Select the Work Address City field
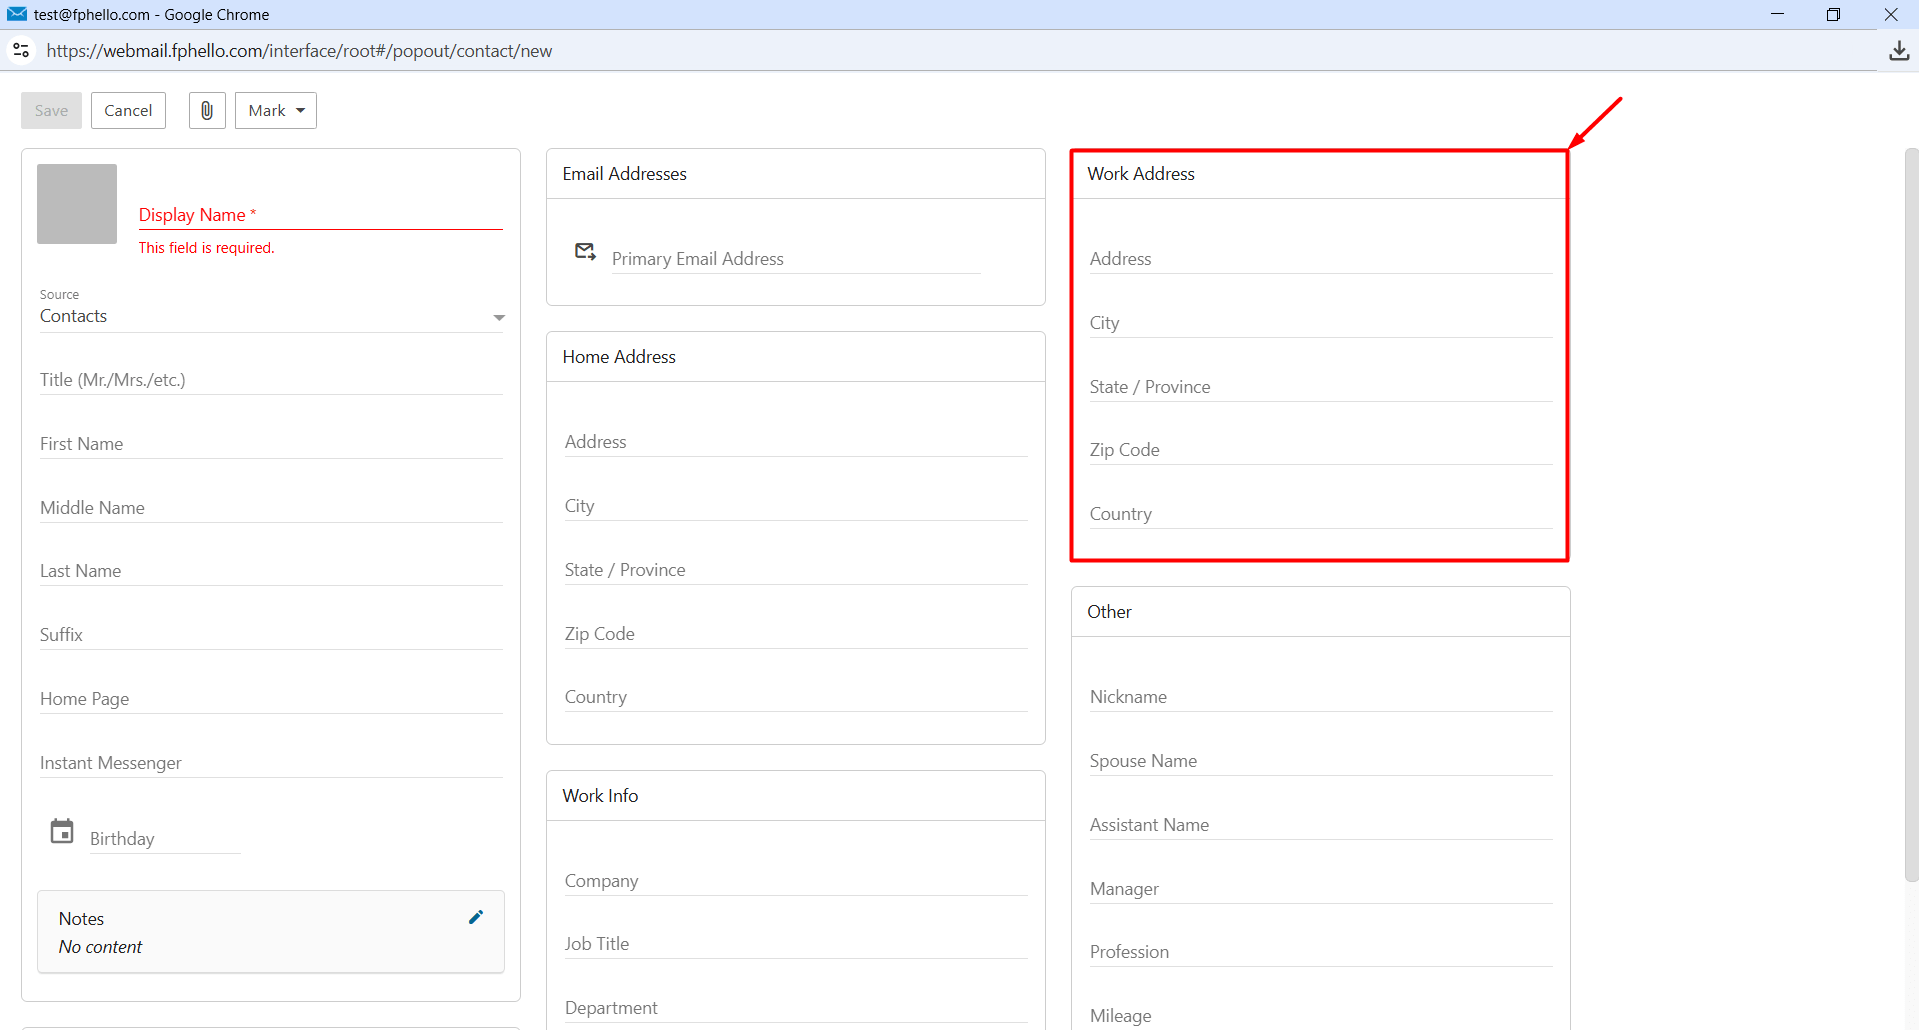The image size is (1919, 1030). pyautogui.click(x=1320, y=323)
